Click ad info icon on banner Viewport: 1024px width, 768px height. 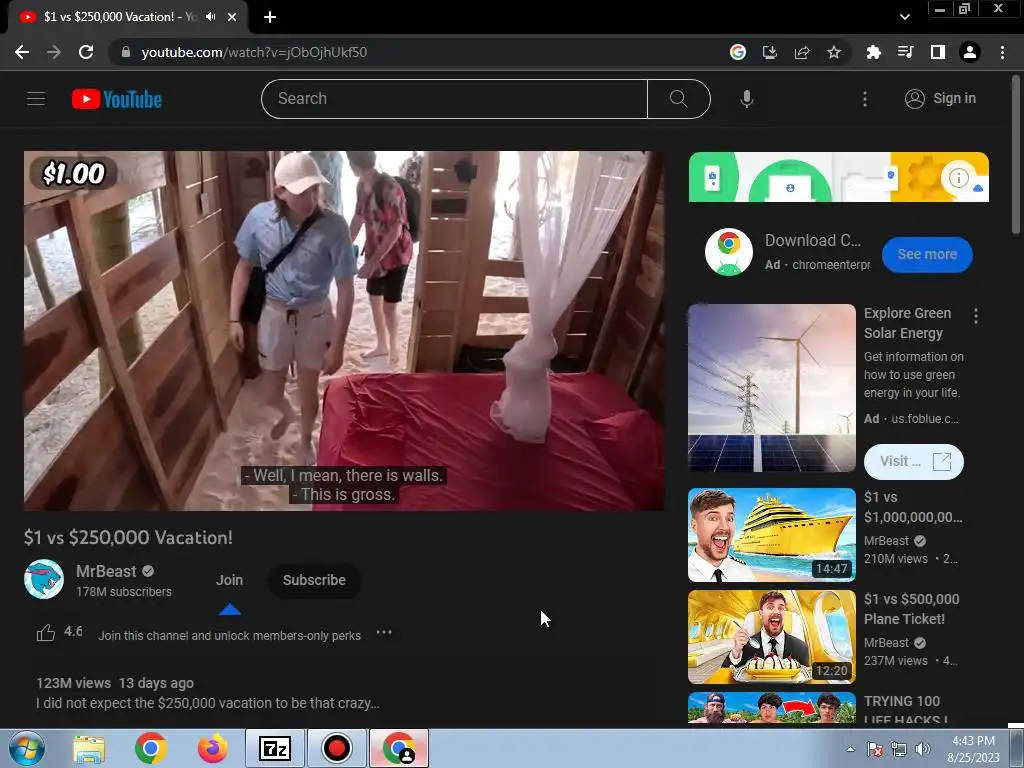(958, 178)
